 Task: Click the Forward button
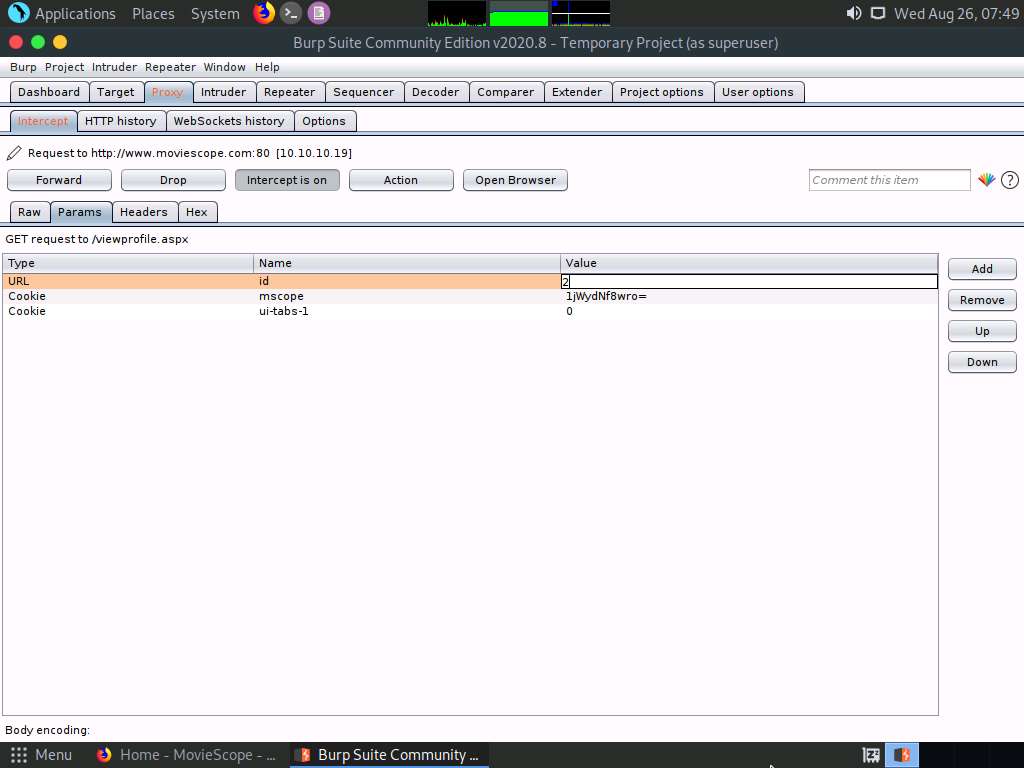tap(58, 180)
